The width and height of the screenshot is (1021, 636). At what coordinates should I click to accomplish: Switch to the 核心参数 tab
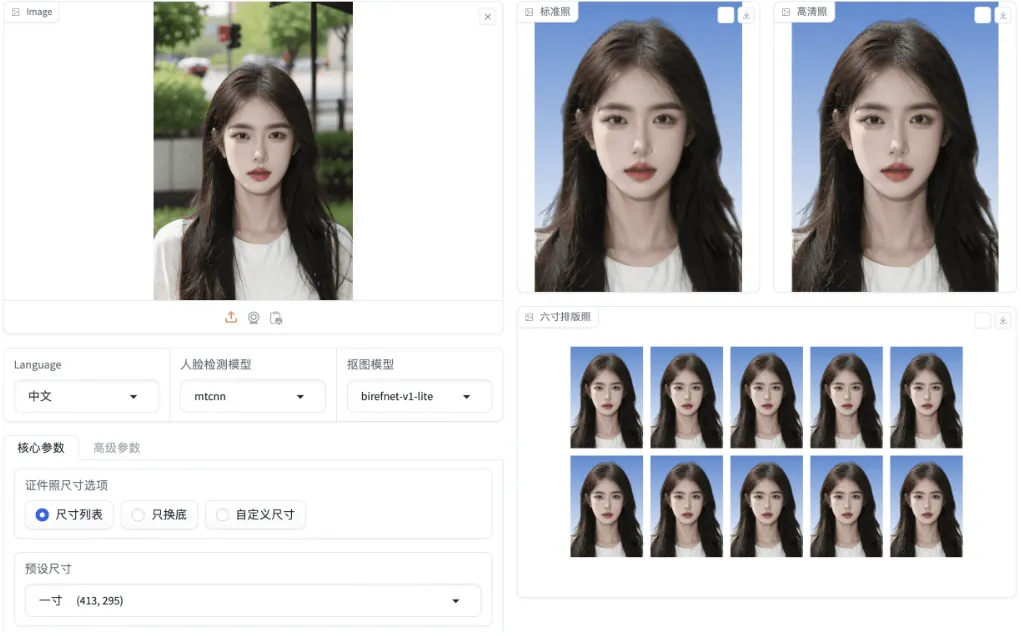(x=41, y=448)
